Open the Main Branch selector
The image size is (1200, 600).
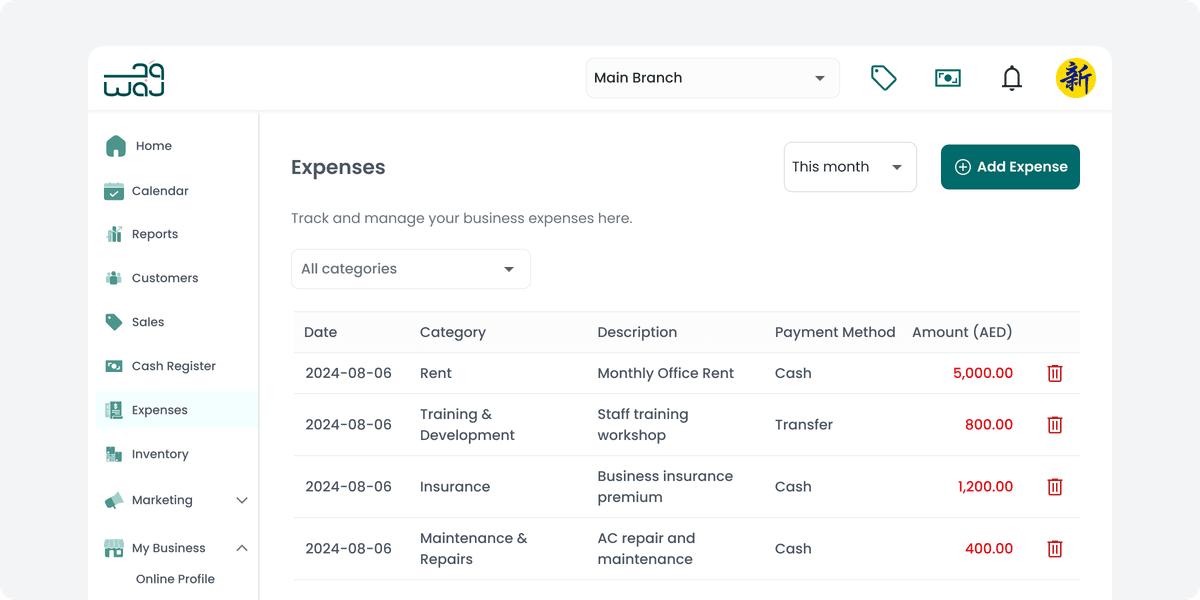(712, 77)
